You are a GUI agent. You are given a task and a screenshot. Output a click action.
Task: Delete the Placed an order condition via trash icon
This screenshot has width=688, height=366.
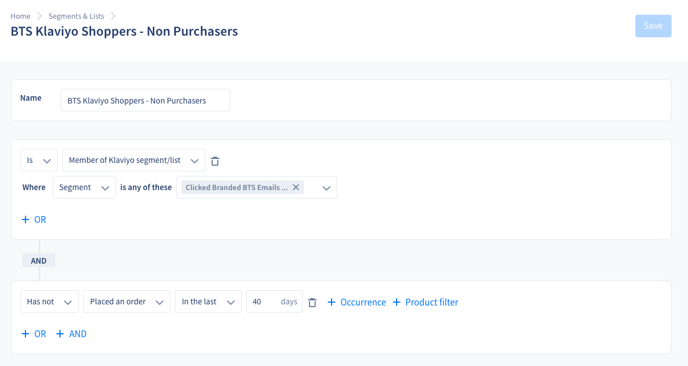(312, 302)
